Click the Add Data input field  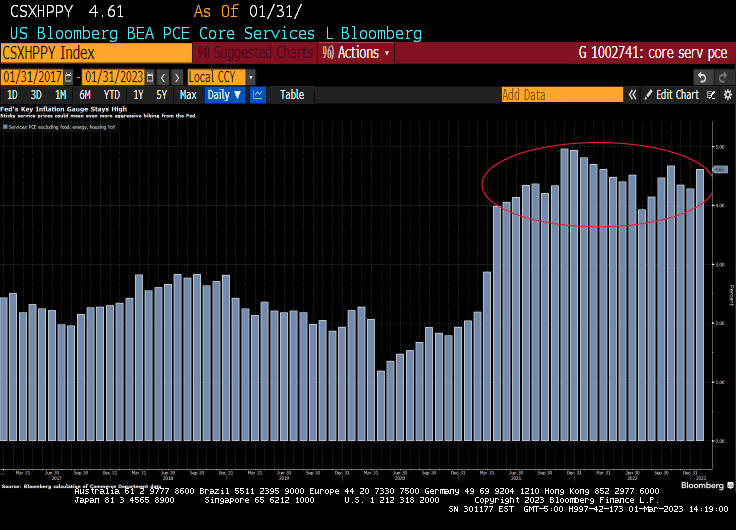click(x=561, y=95)
